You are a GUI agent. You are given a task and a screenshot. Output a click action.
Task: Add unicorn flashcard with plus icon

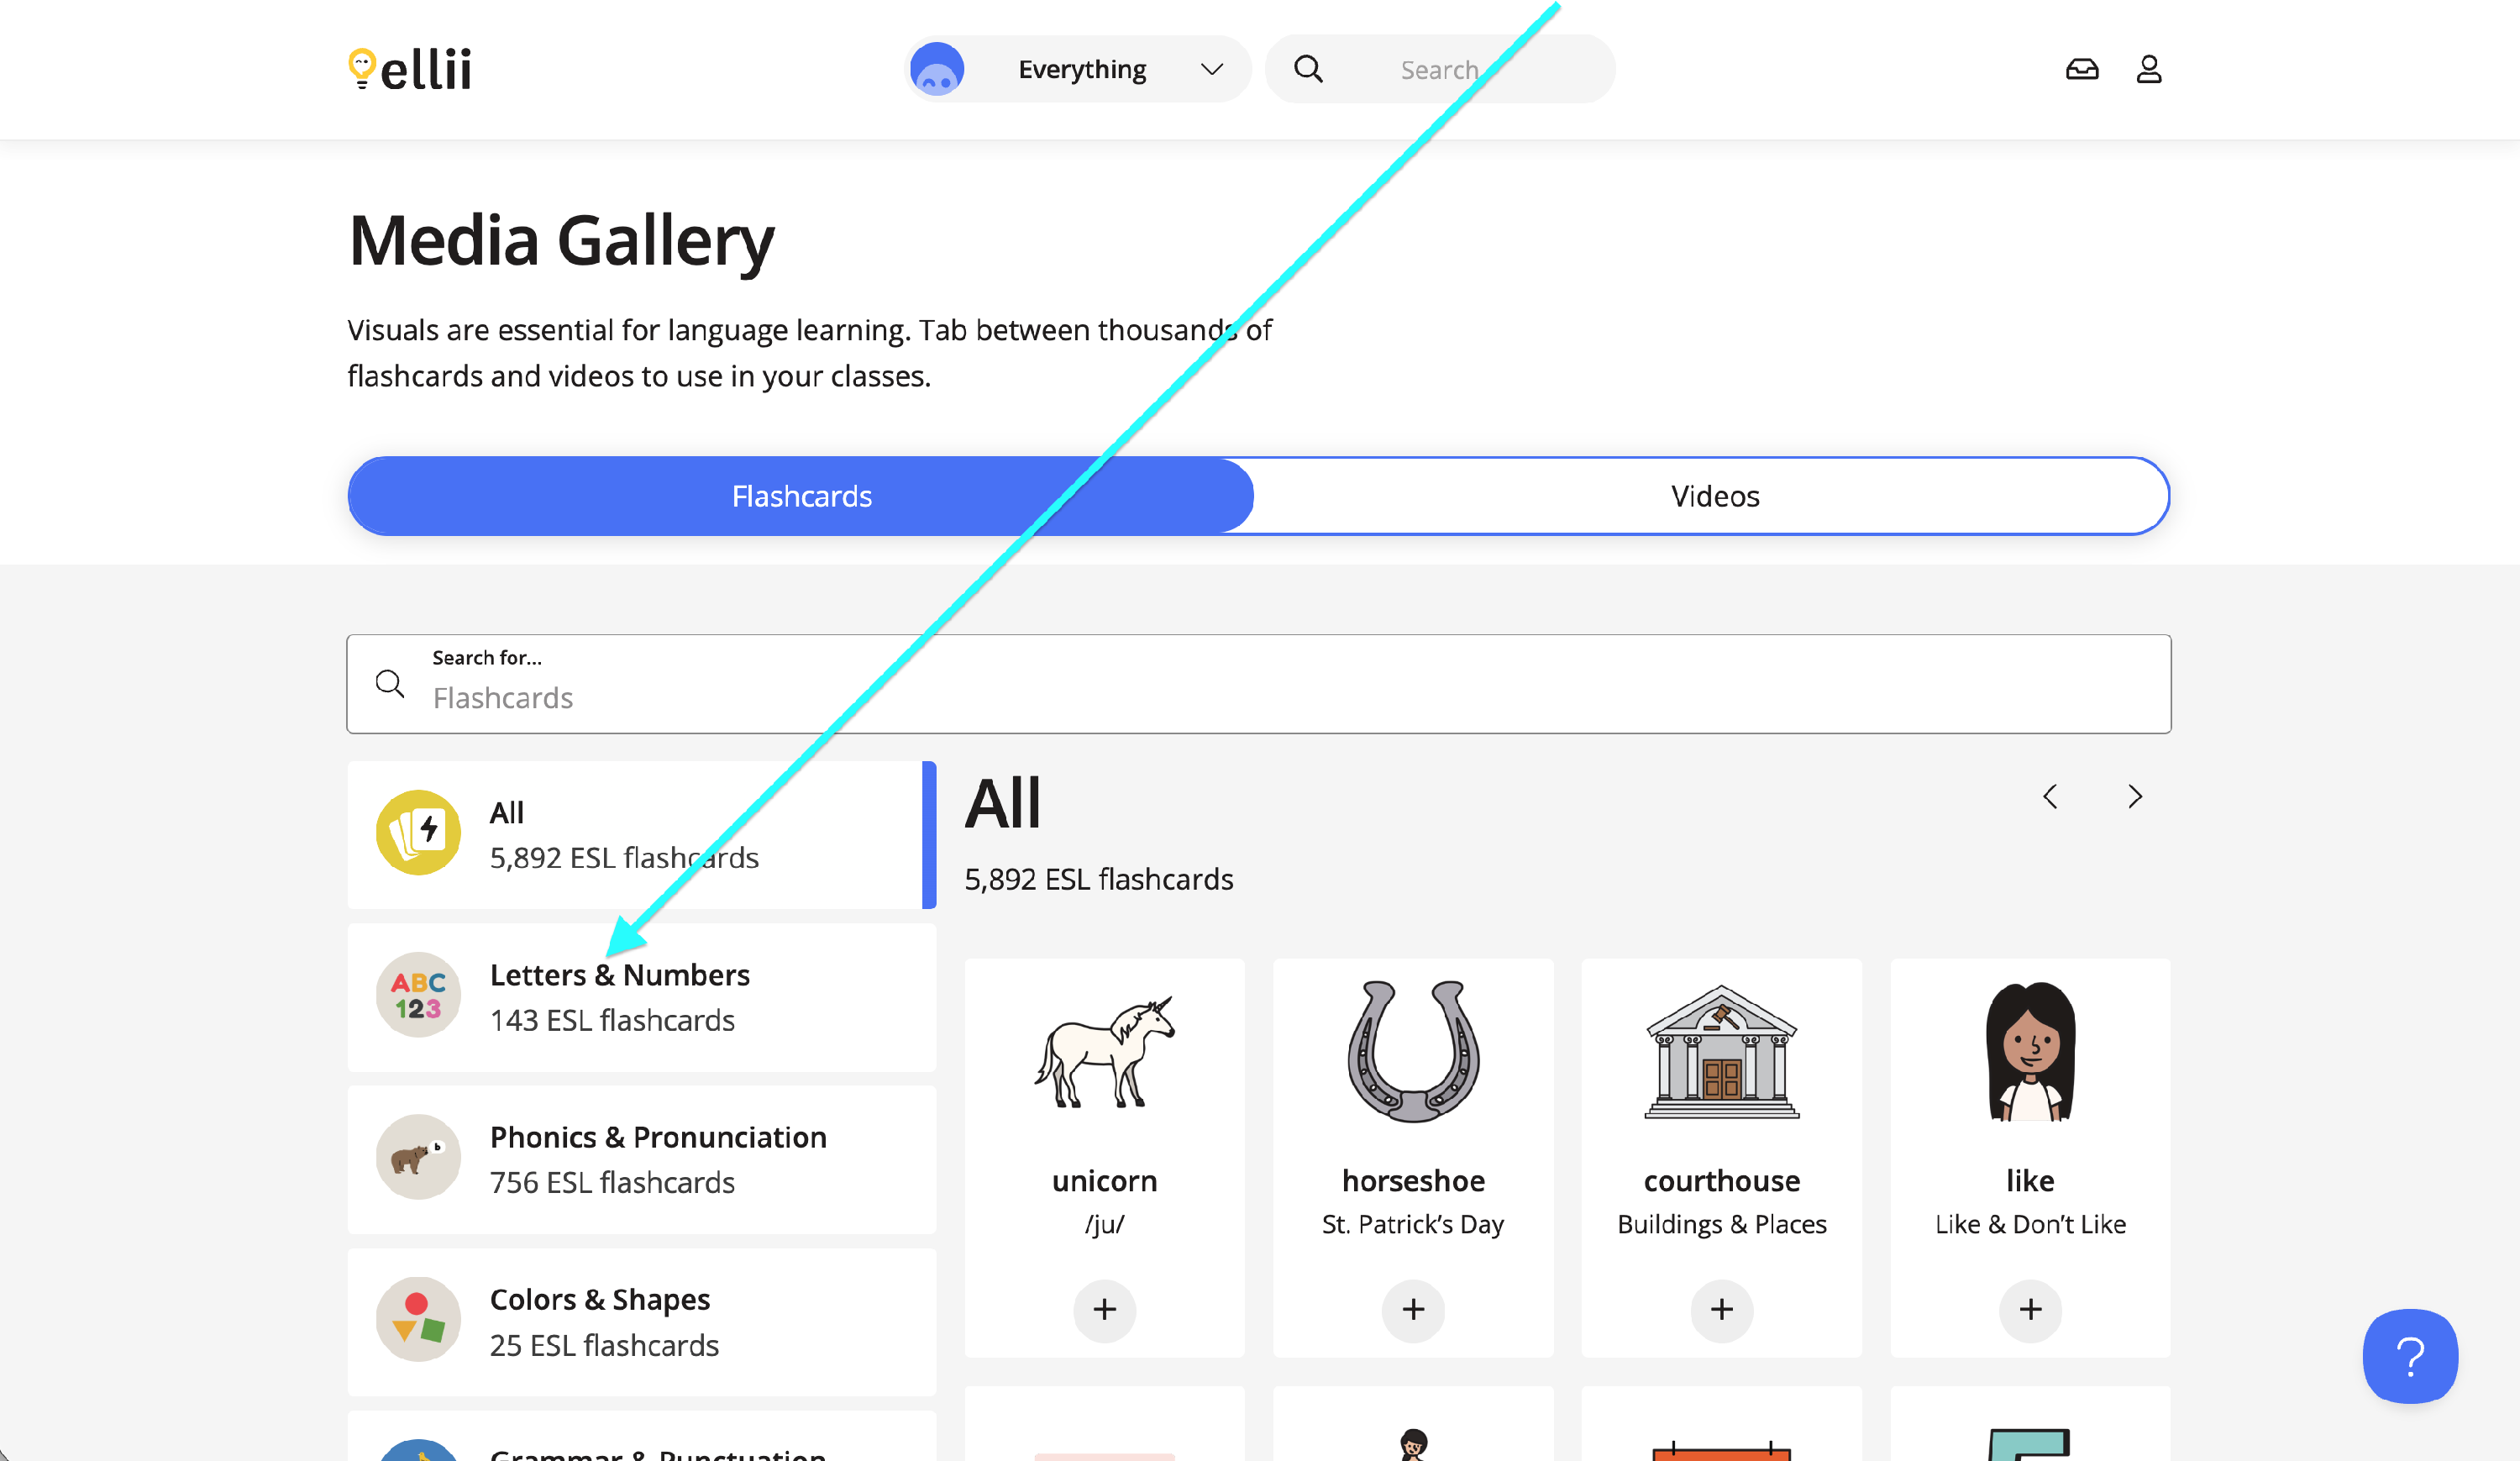(x=1104, y=1309)
